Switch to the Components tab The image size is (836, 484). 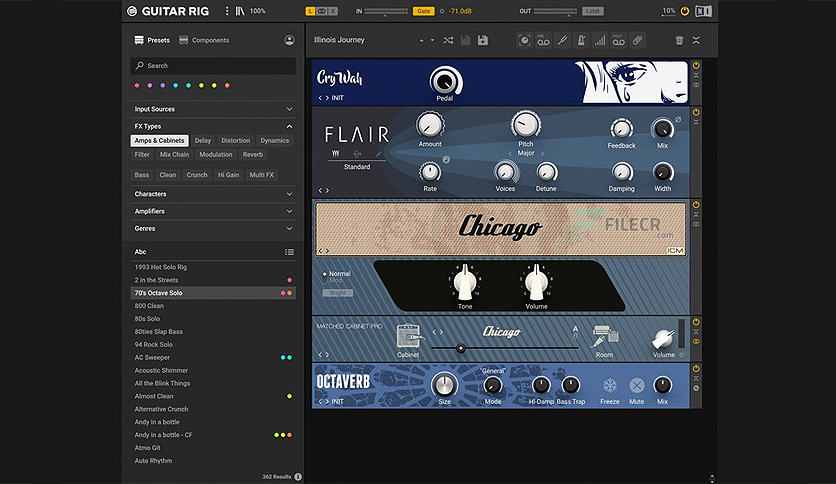pyautogui.click(x=204, y=40)
